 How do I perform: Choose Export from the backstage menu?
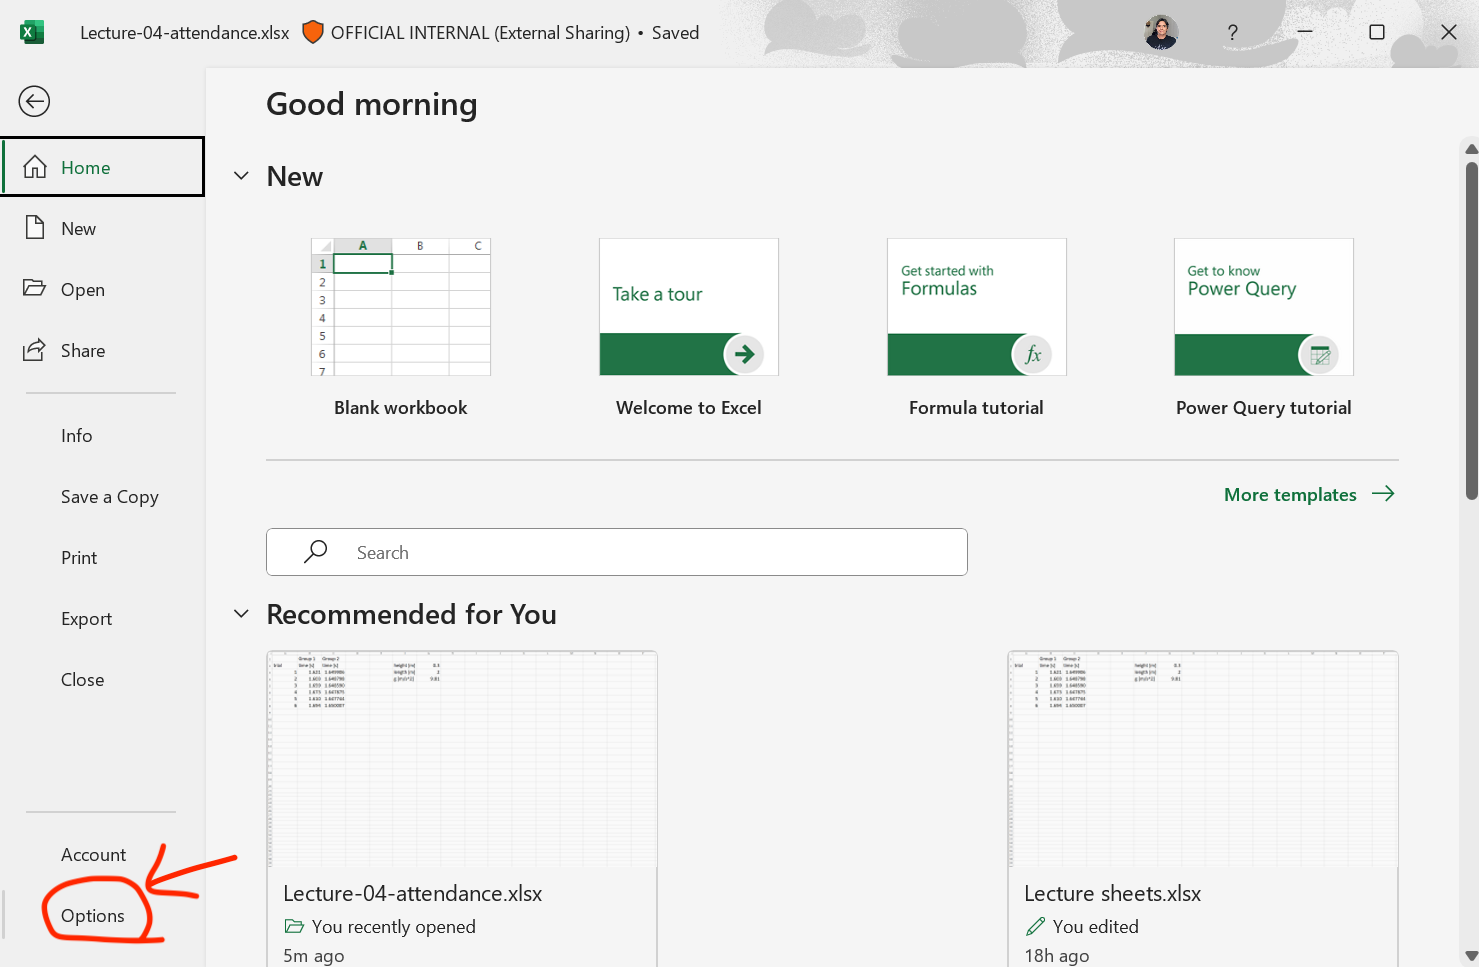click(86, 619)
